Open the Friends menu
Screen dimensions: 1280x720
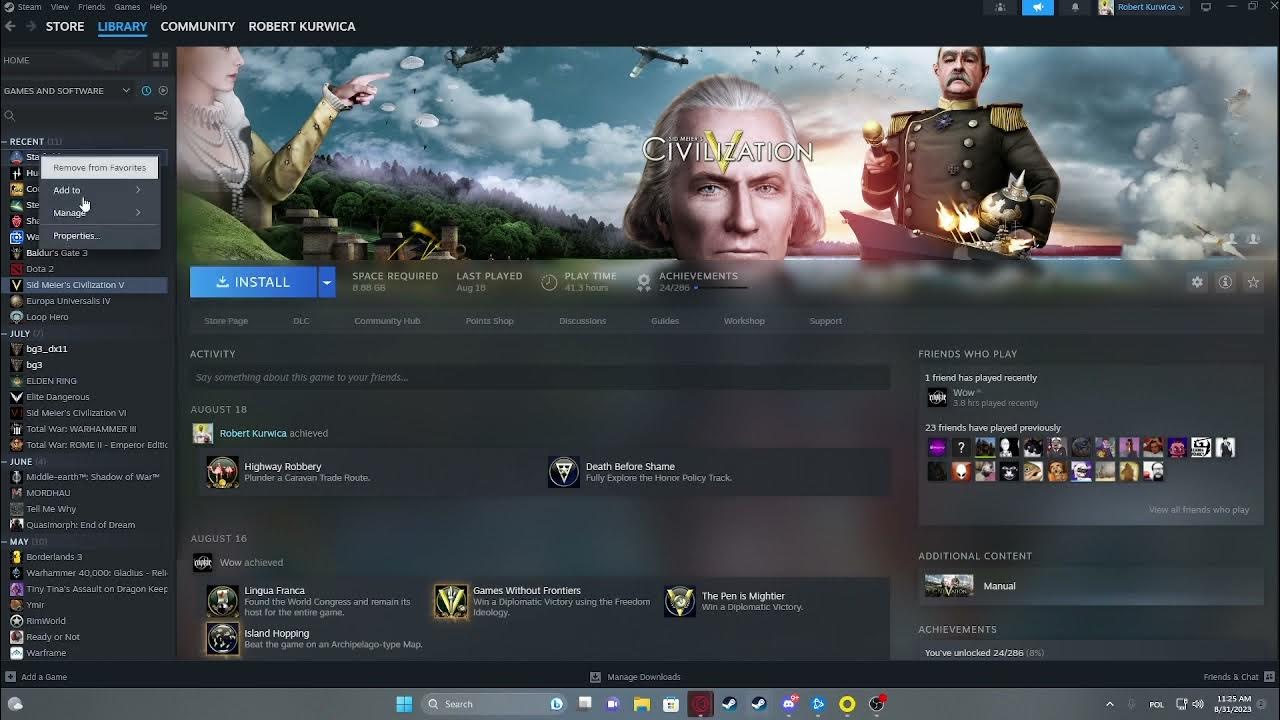coord(91,7)
